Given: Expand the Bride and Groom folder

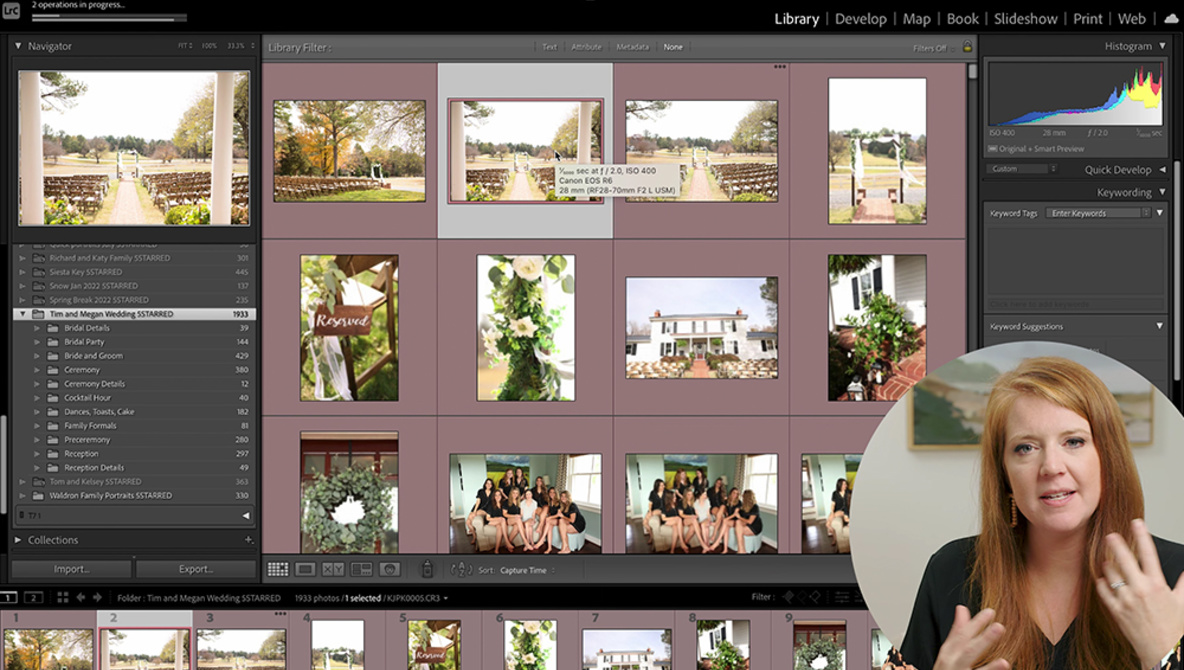Looking at the screenshot, I should [37, 356].
